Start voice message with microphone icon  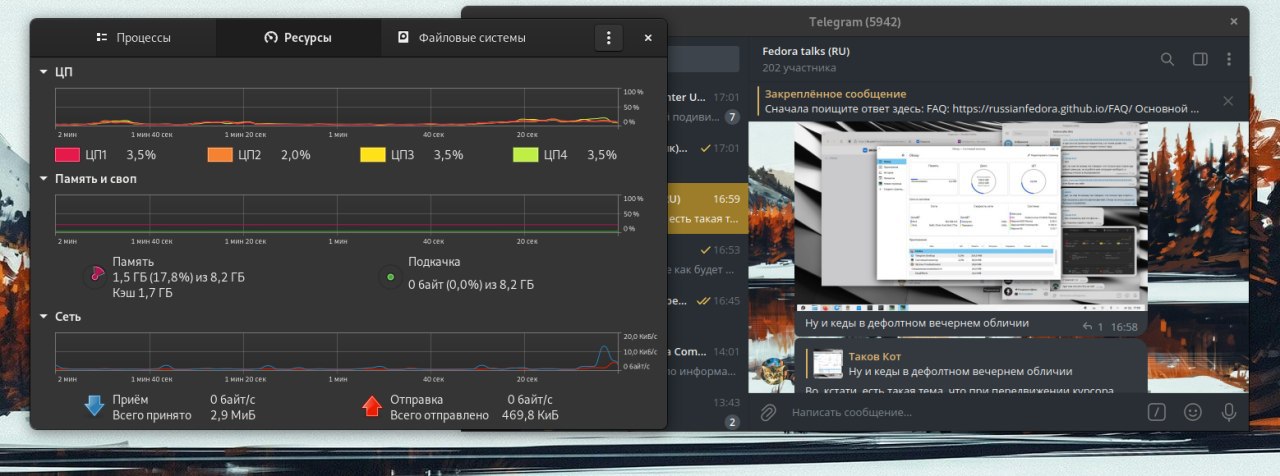tap(1228, 412)
